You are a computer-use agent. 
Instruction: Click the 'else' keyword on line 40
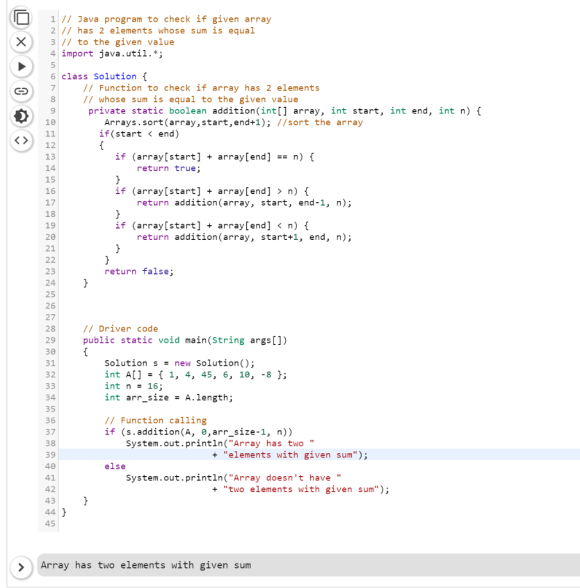115,466
